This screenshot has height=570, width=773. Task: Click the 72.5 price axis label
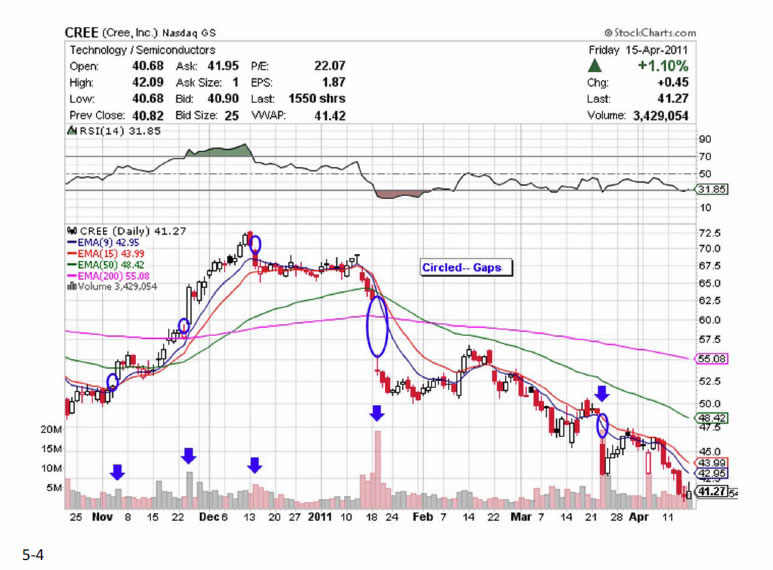click(x=709, y=233)
